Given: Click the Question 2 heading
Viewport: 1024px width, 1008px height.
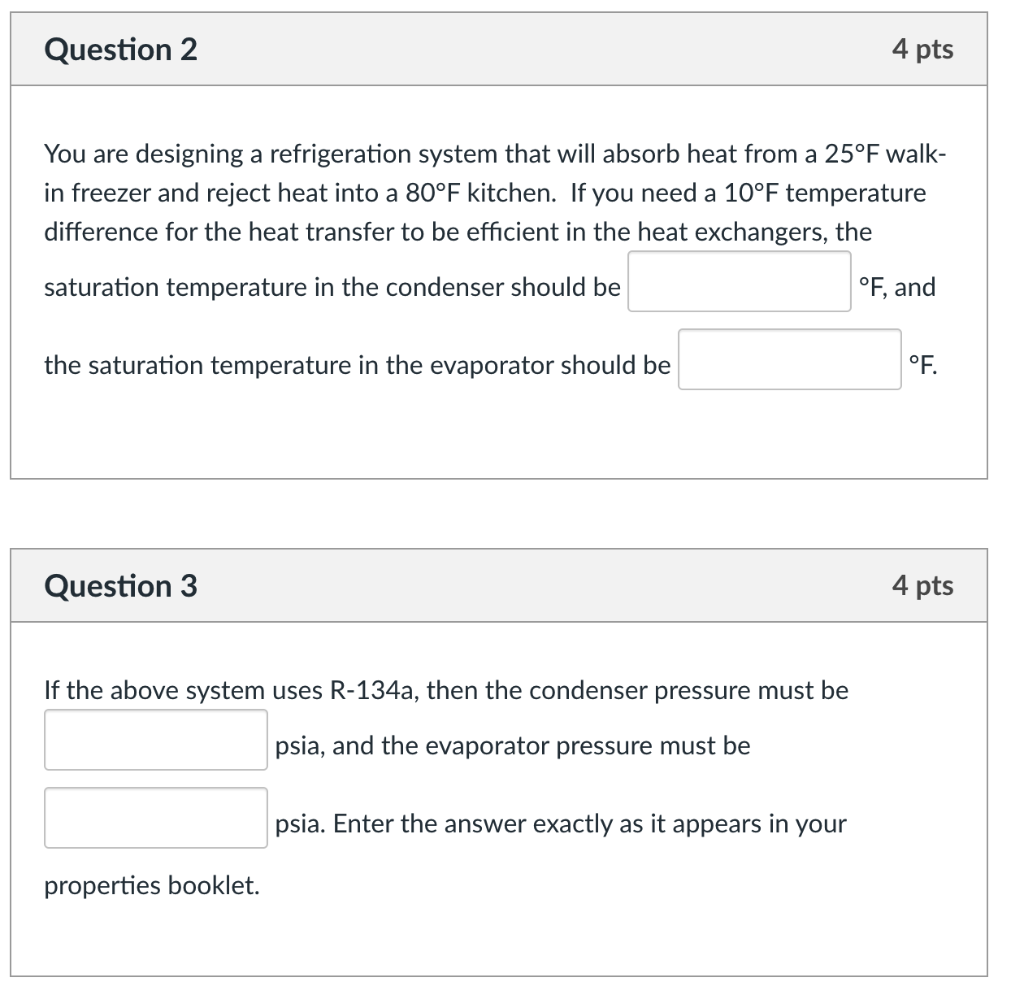Looking at the screenshot, I should 121,49.
